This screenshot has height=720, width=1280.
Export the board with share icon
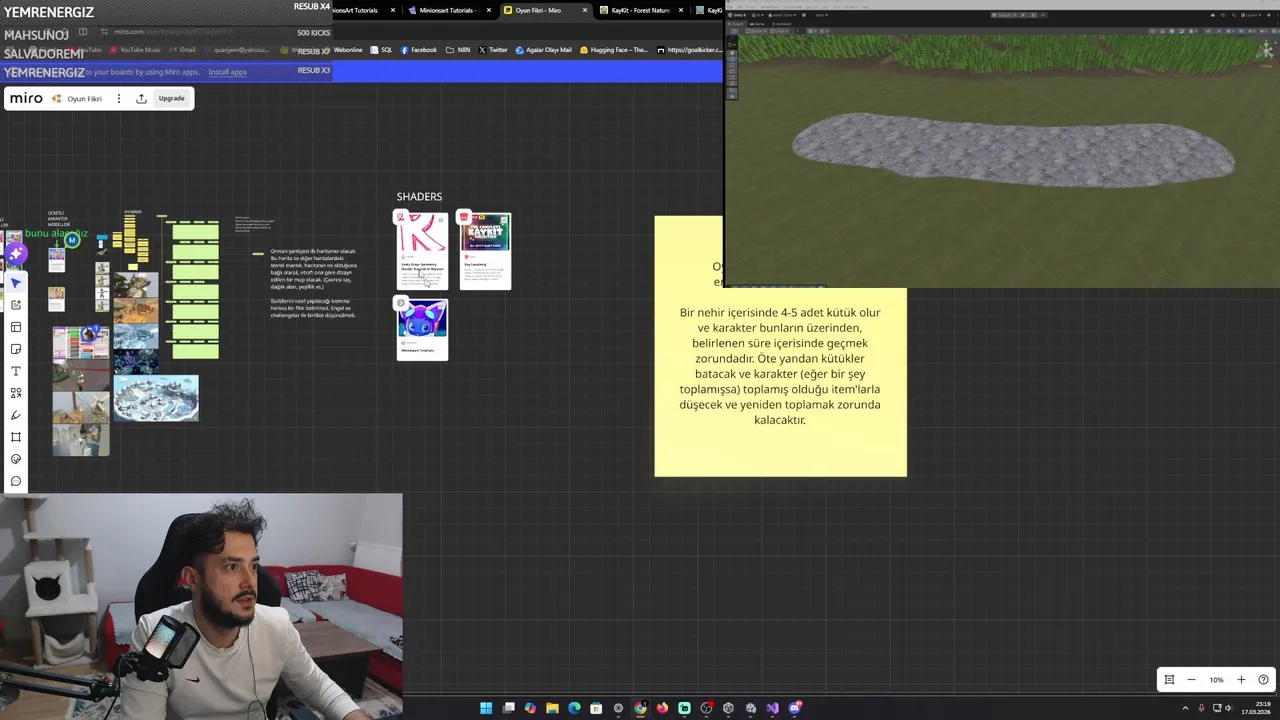coord(141,98)
